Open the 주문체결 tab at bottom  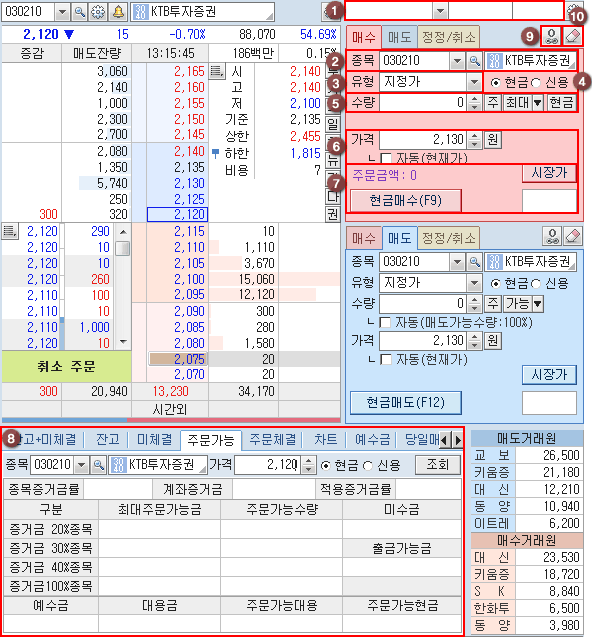pos(273,440)
